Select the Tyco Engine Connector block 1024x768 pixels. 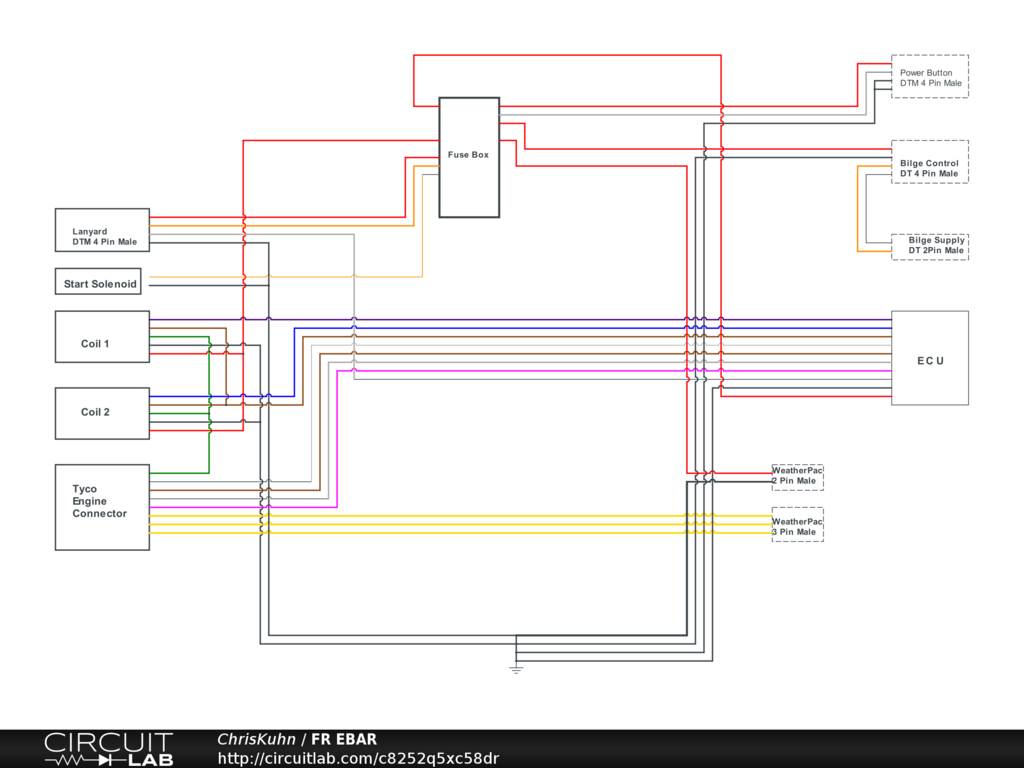coord(102,507)
